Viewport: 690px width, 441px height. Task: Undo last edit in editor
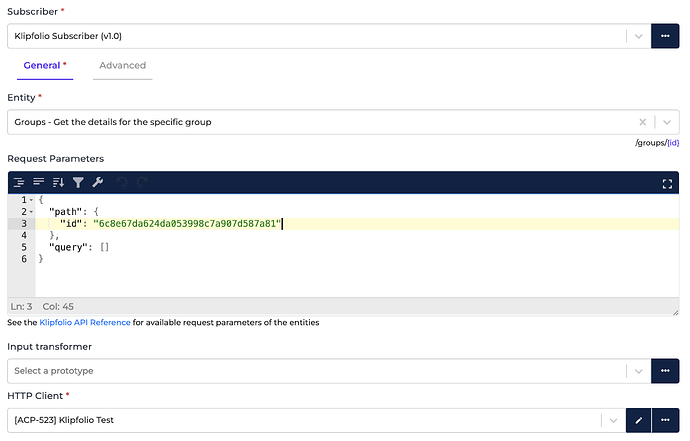pyautogui.click(x=122, y=182)
